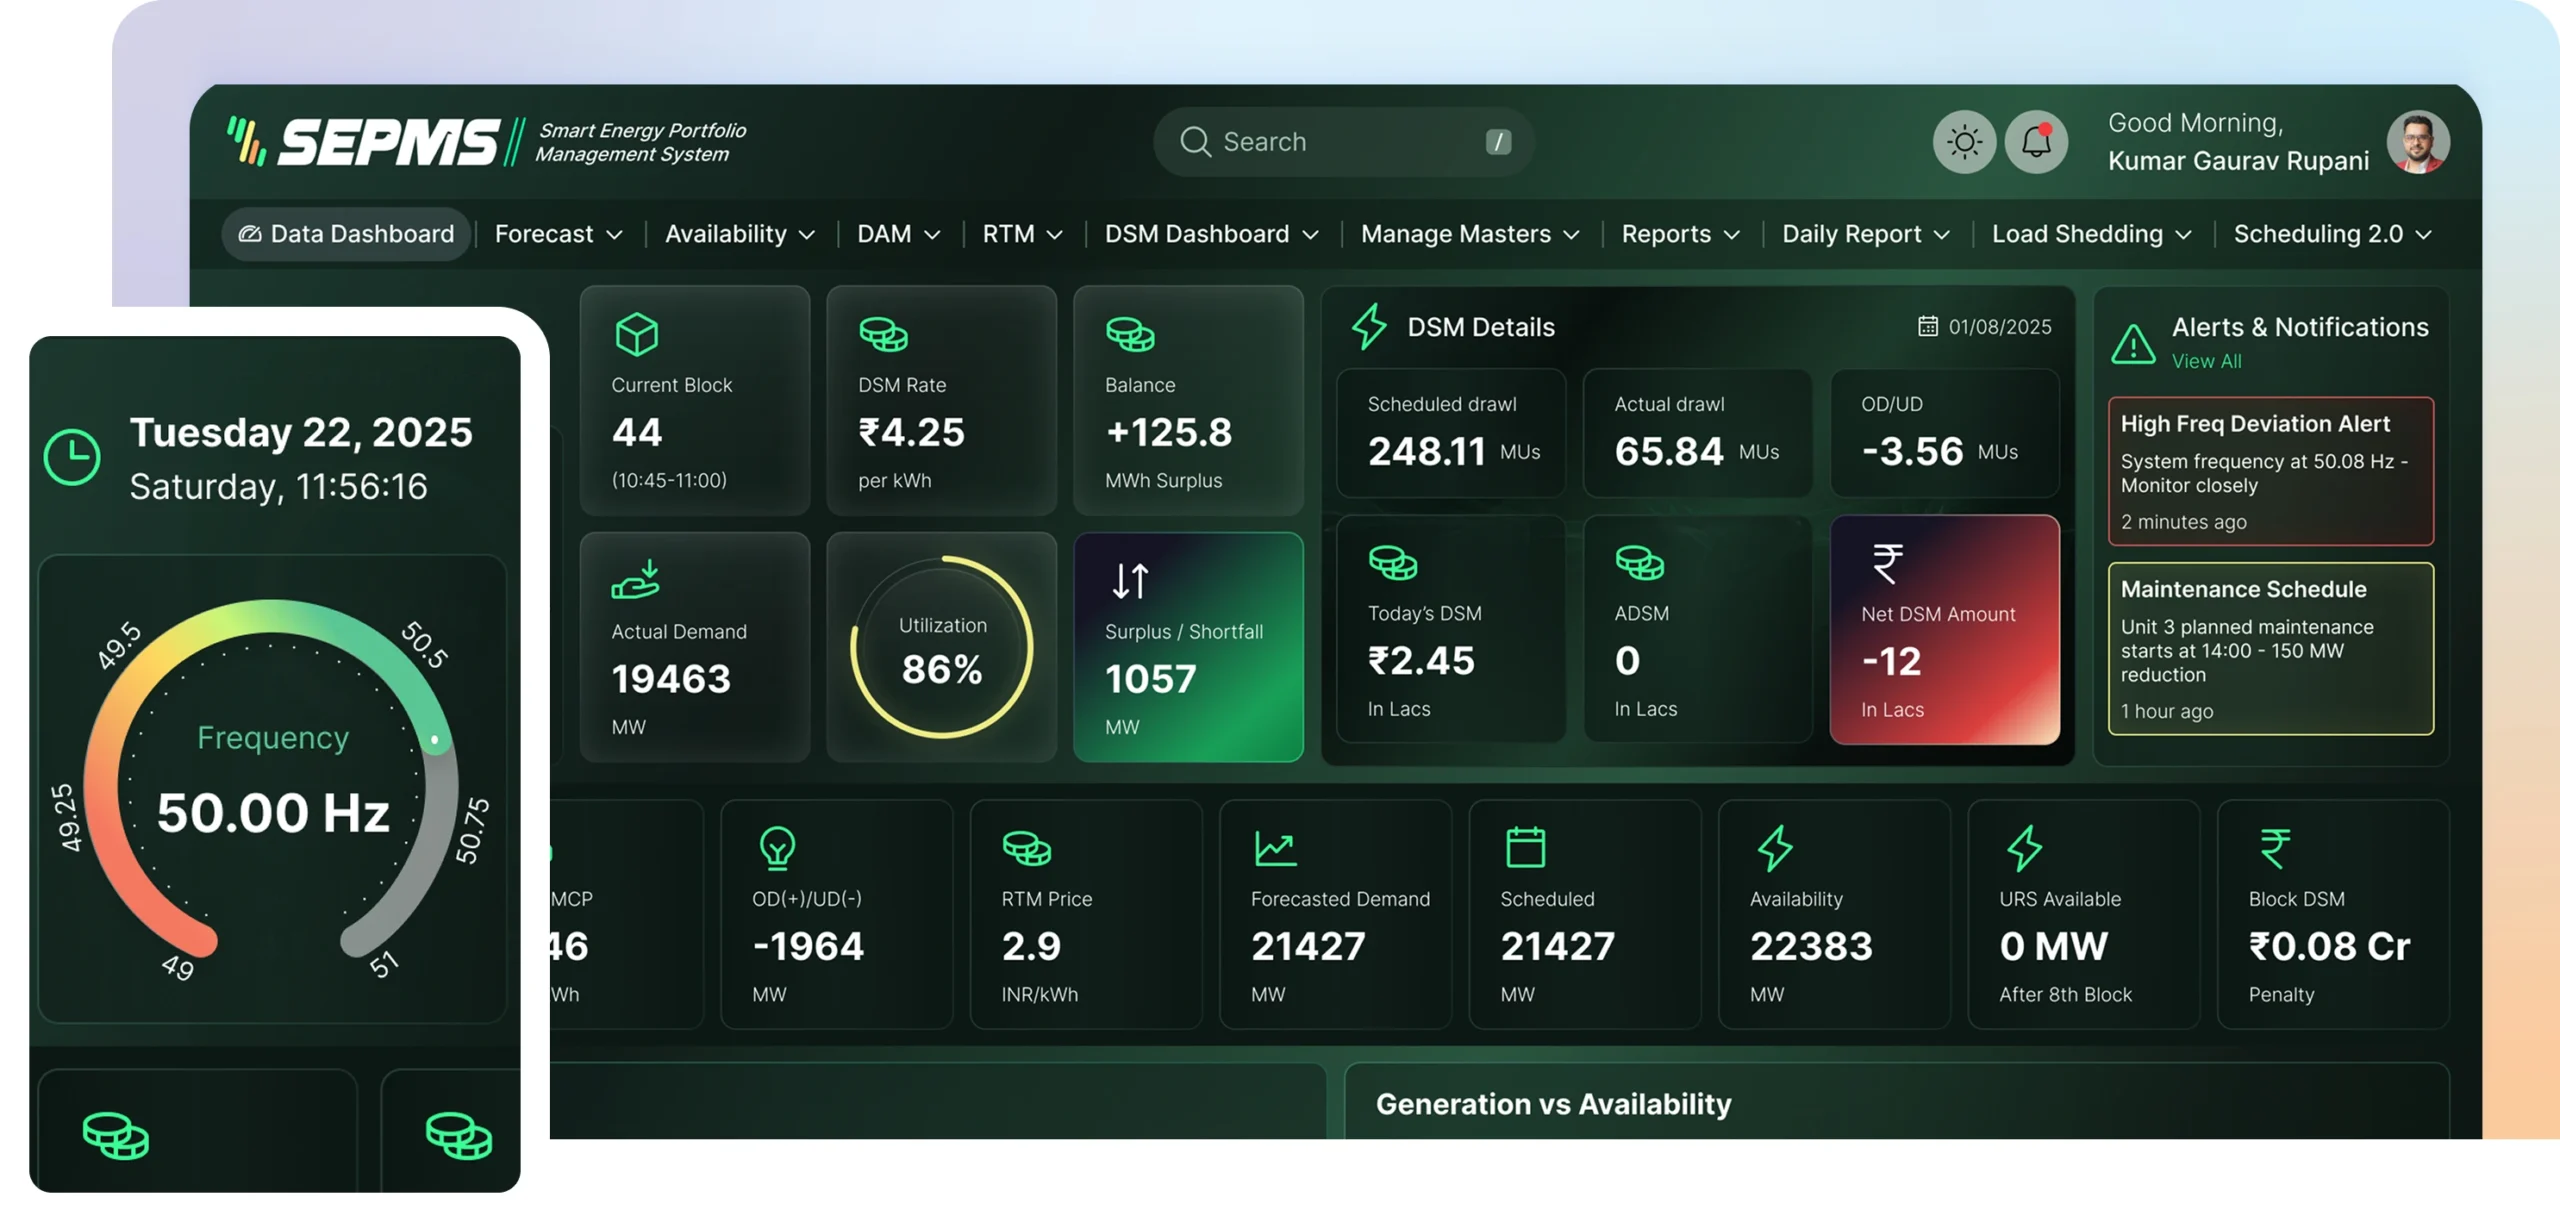Click the ADSM coins icon

click(1640, 563)
